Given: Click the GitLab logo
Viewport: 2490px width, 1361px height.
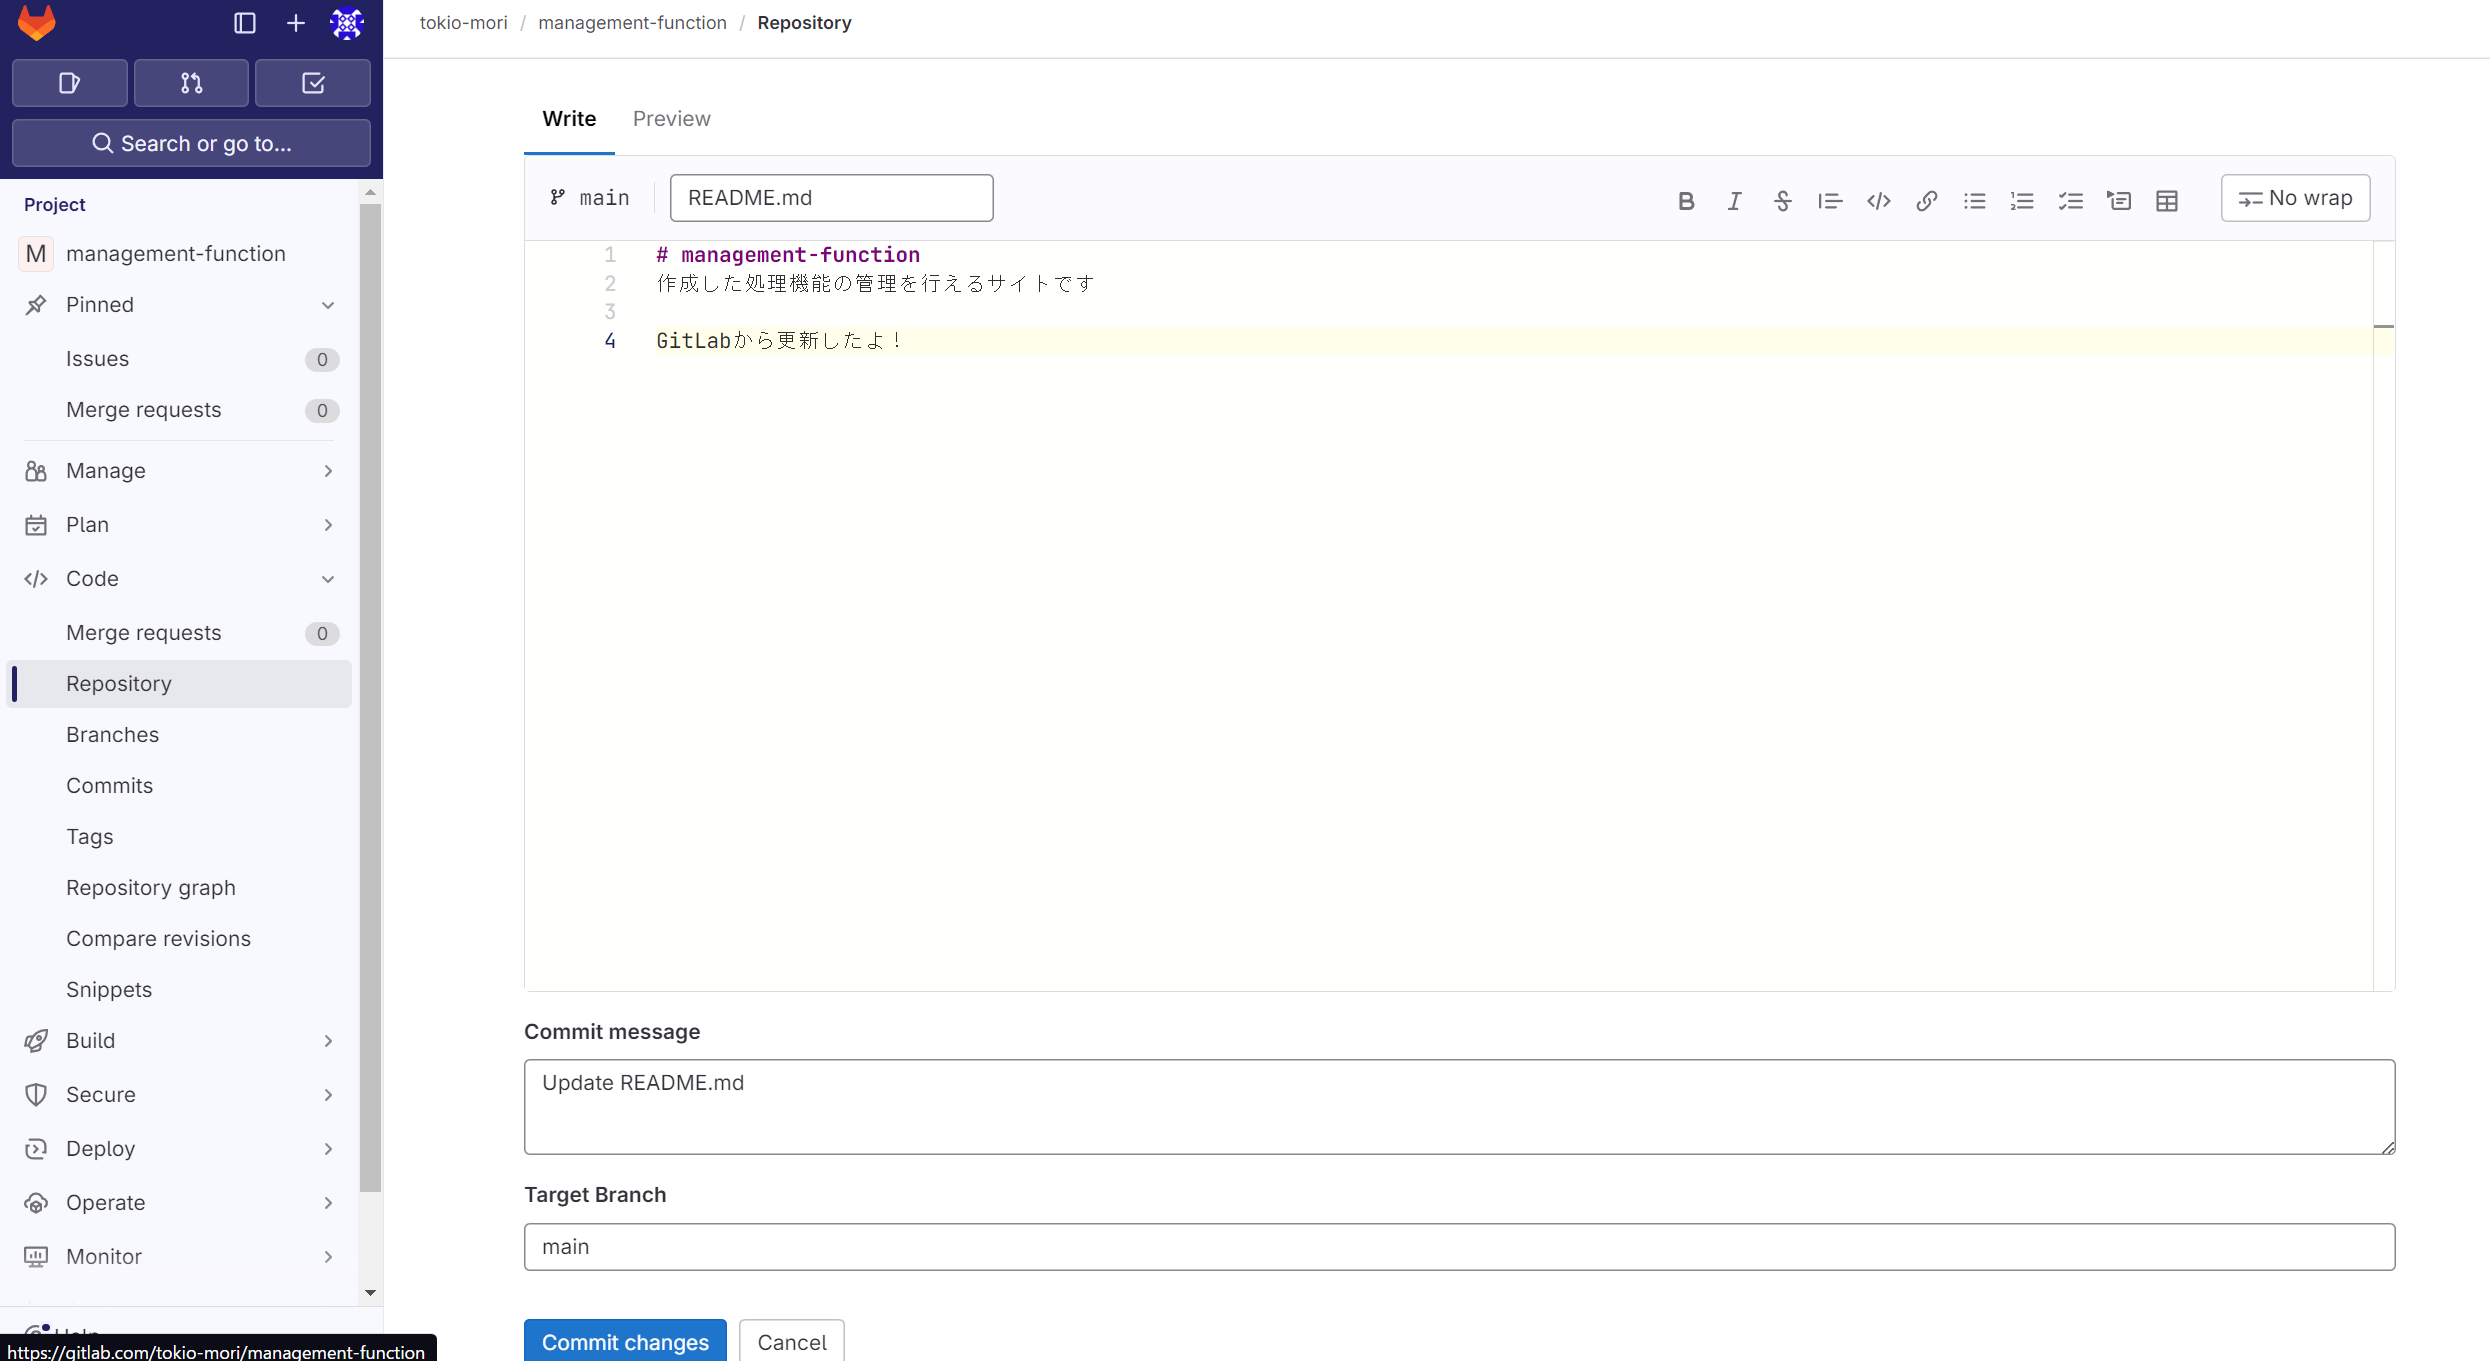Looking at the screenshot, I should 36,22.
